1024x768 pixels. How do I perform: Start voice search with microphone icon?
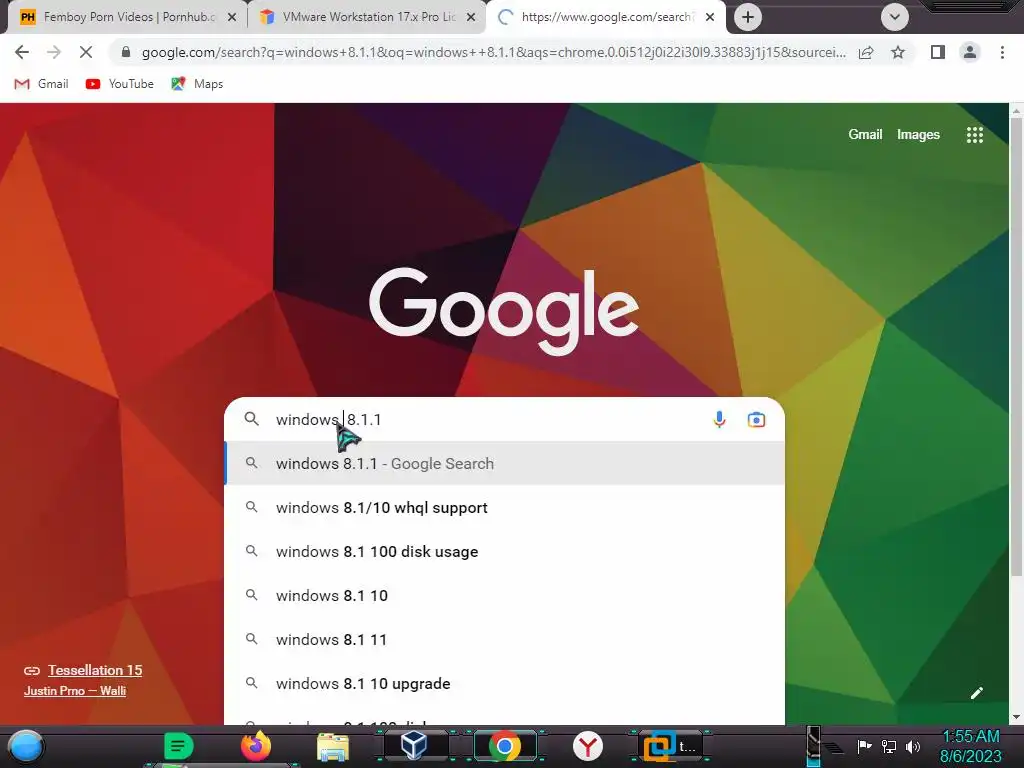coord(719,419)
